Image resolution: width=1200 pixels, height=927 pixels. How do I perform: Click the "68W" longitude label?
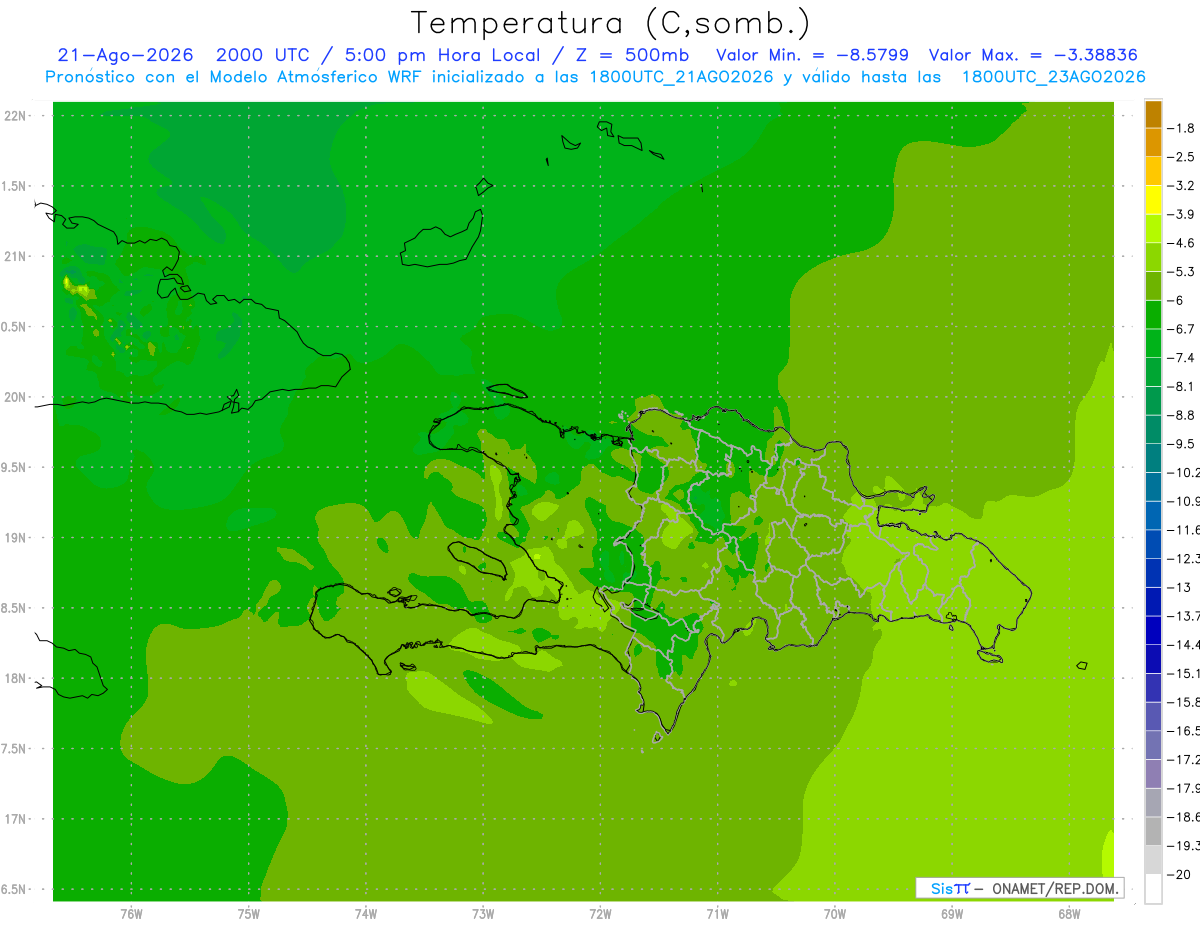click(x=1069, y=913)
